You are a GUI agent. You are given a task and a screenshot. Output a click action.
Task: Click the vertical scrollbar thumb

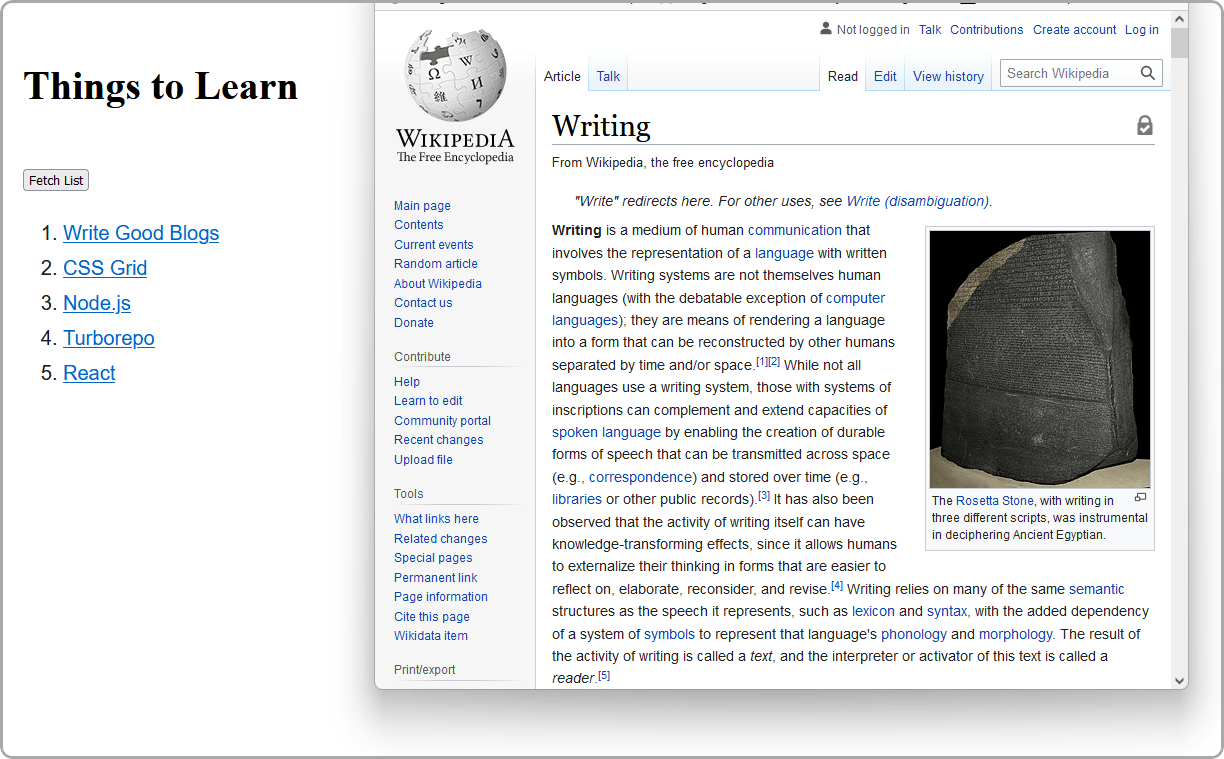[1180, 44]
